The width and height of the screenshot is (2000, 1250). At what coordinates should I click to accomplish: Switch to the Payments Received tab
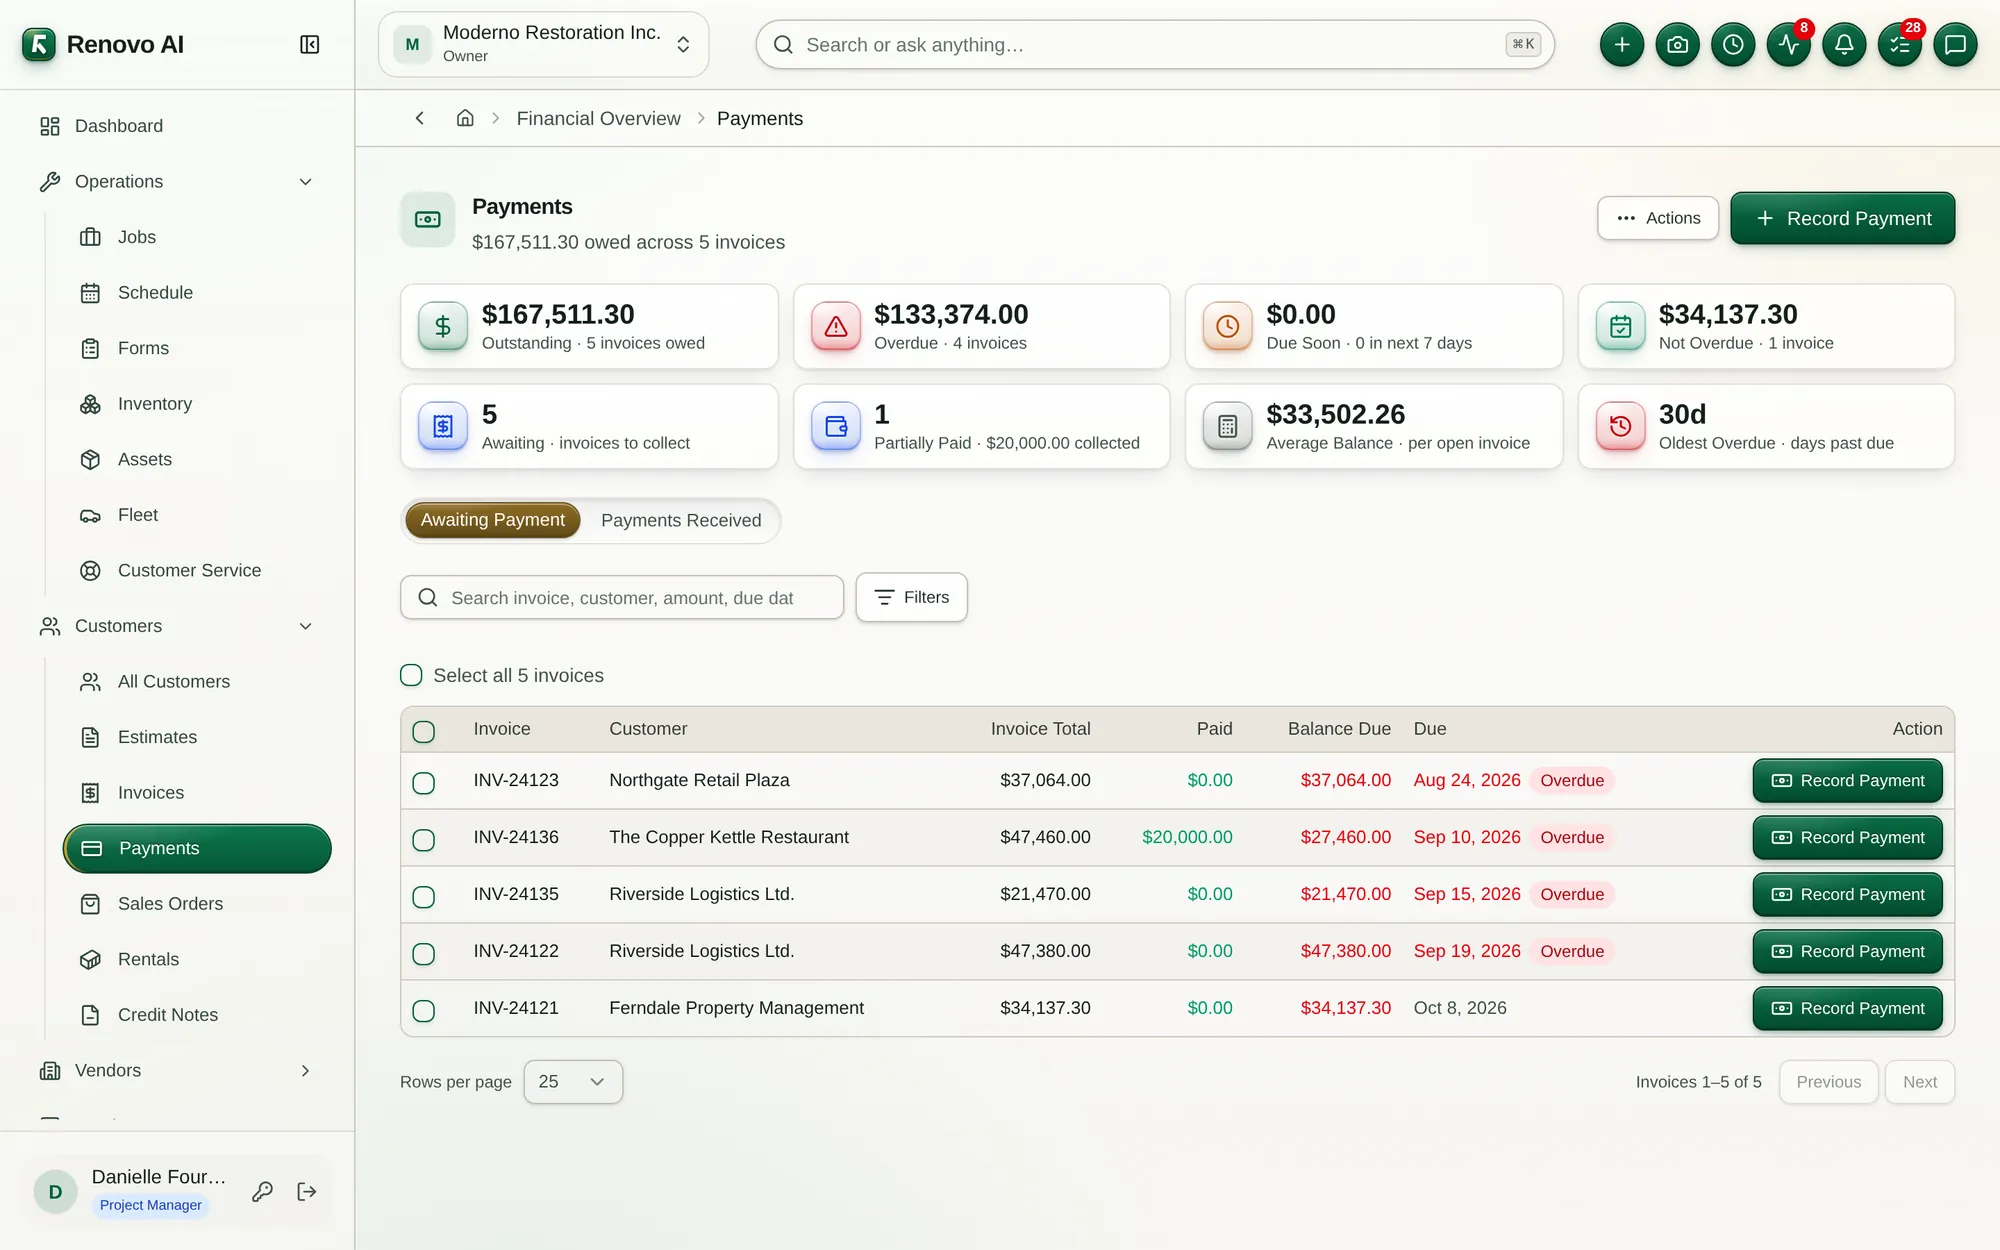click(681, 520)
